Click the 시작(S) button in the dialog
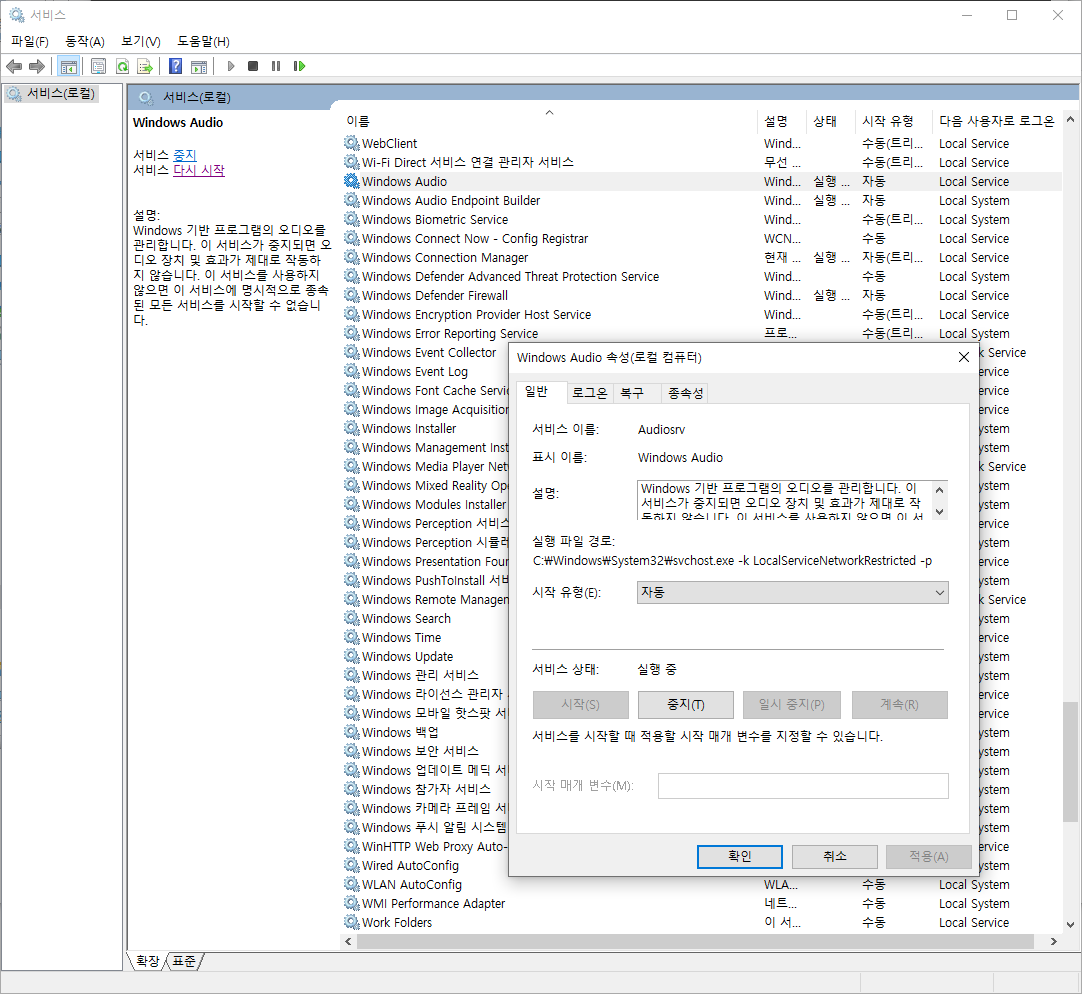 point(581,705)
